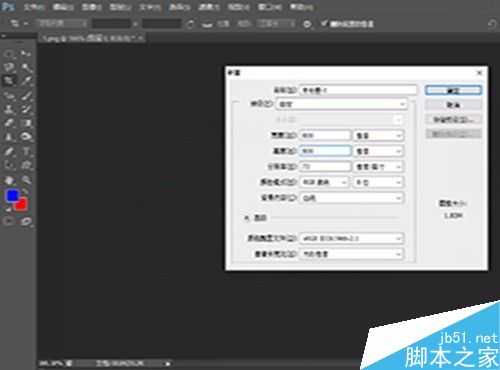Open the Pixel Aspect Ratio dropdown
The image size is (500, 370).
[352, 254]
